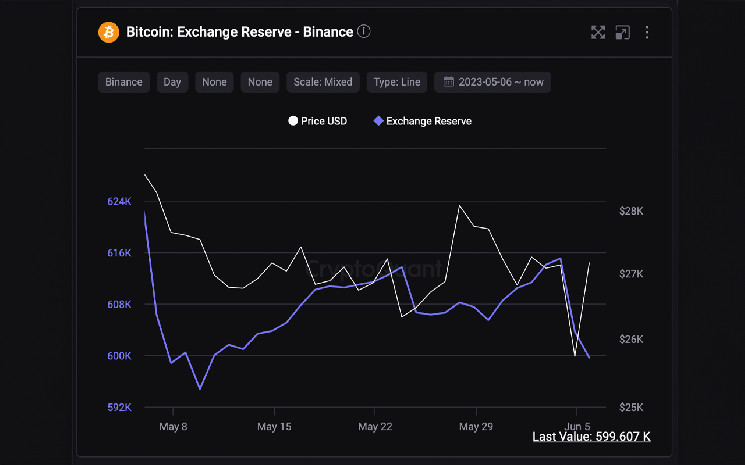Click the orange Bitcoin logo icon
The height and width of the screenshot is (465, 745).
point(107,32)
